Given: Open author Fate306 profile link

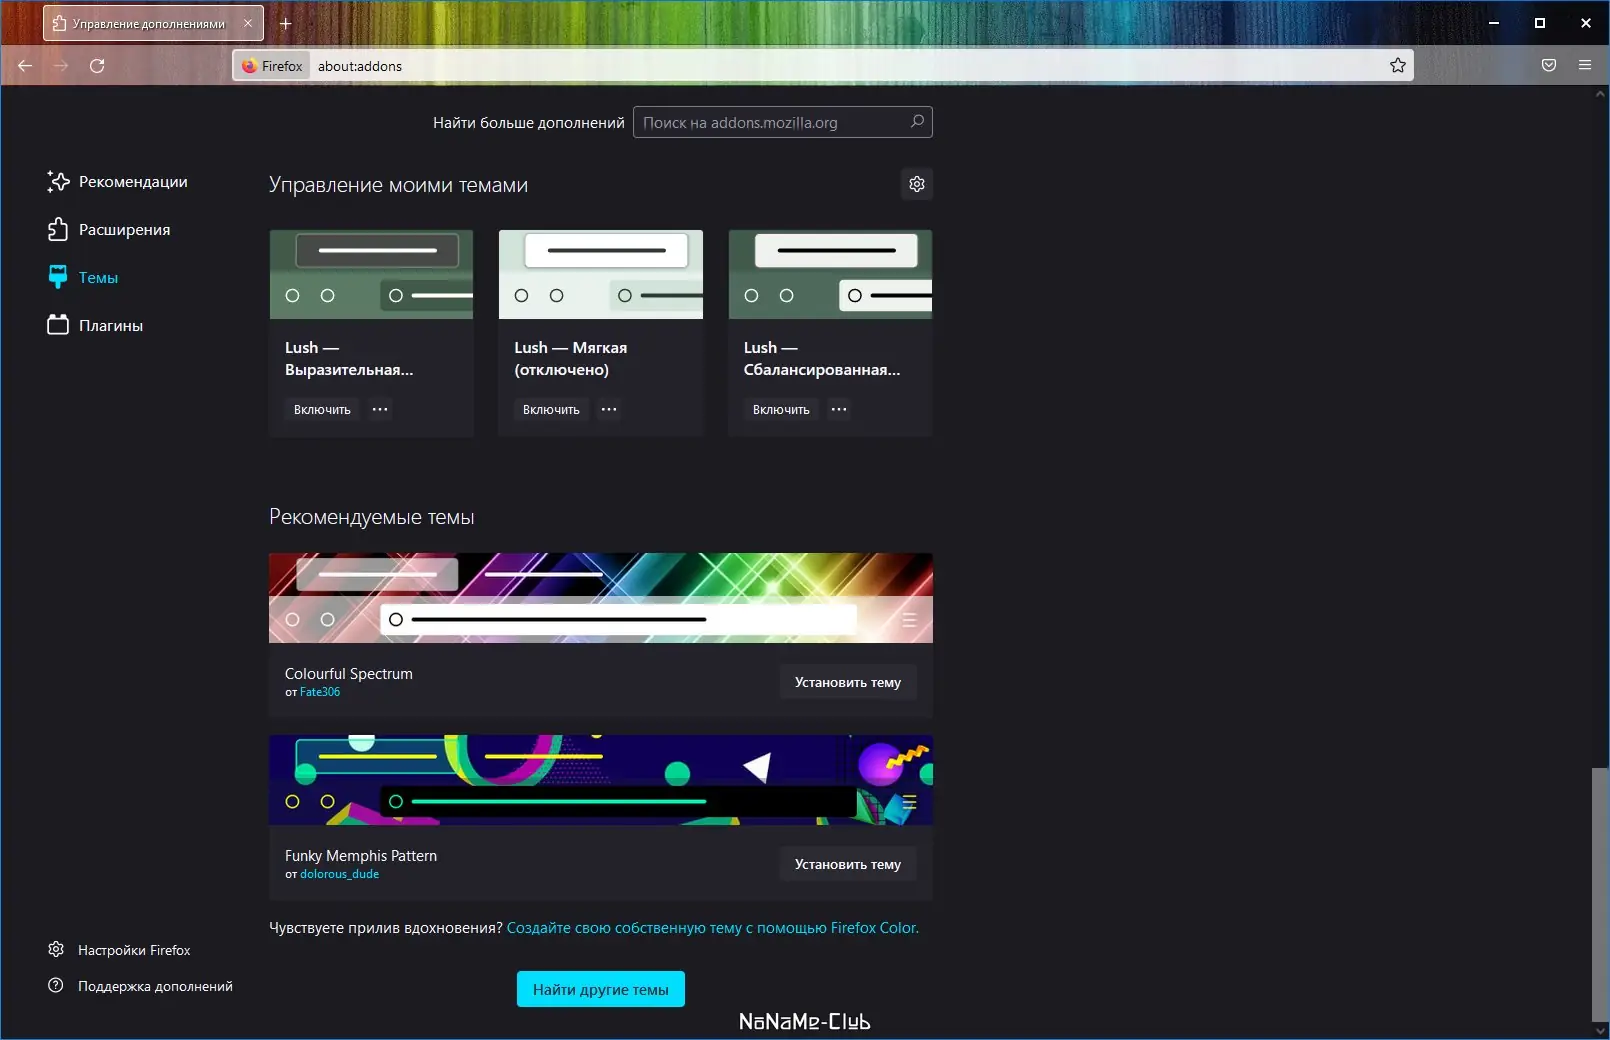Looking at the screenshot, I should pos(320,692).
